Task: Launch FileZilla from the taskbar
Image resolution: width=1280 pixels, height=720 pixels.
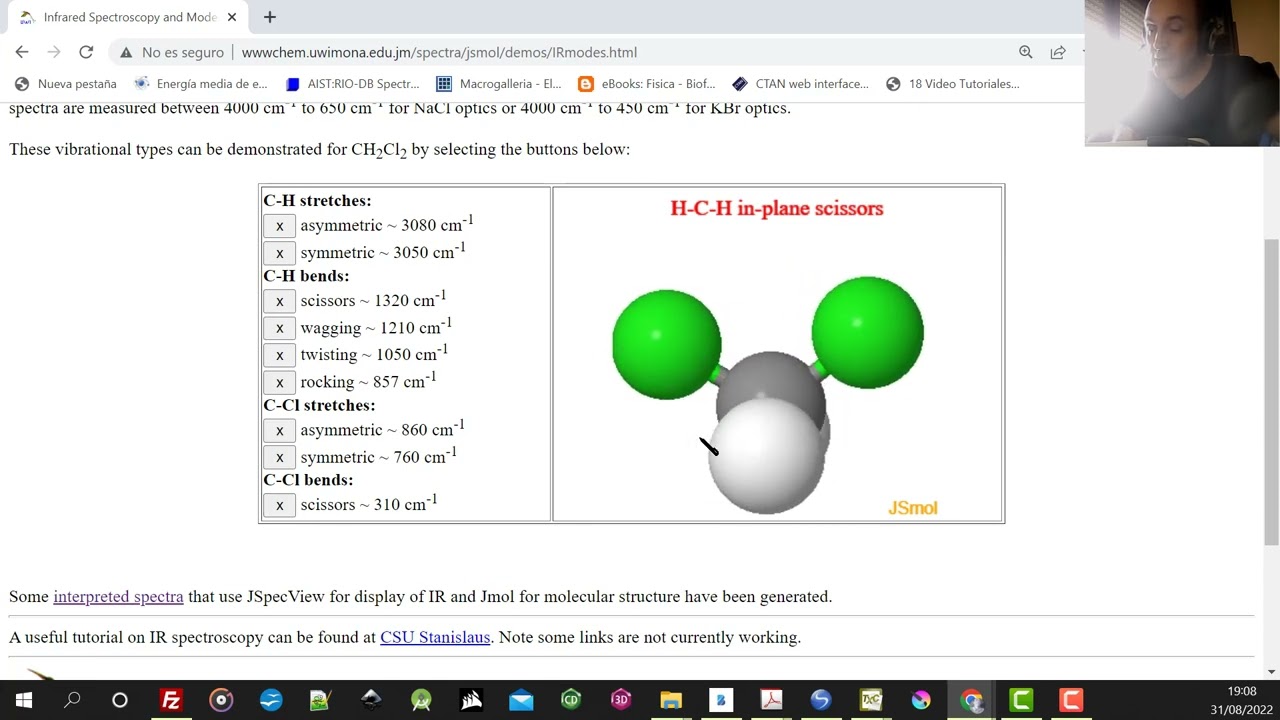Action: click(171, 700)
